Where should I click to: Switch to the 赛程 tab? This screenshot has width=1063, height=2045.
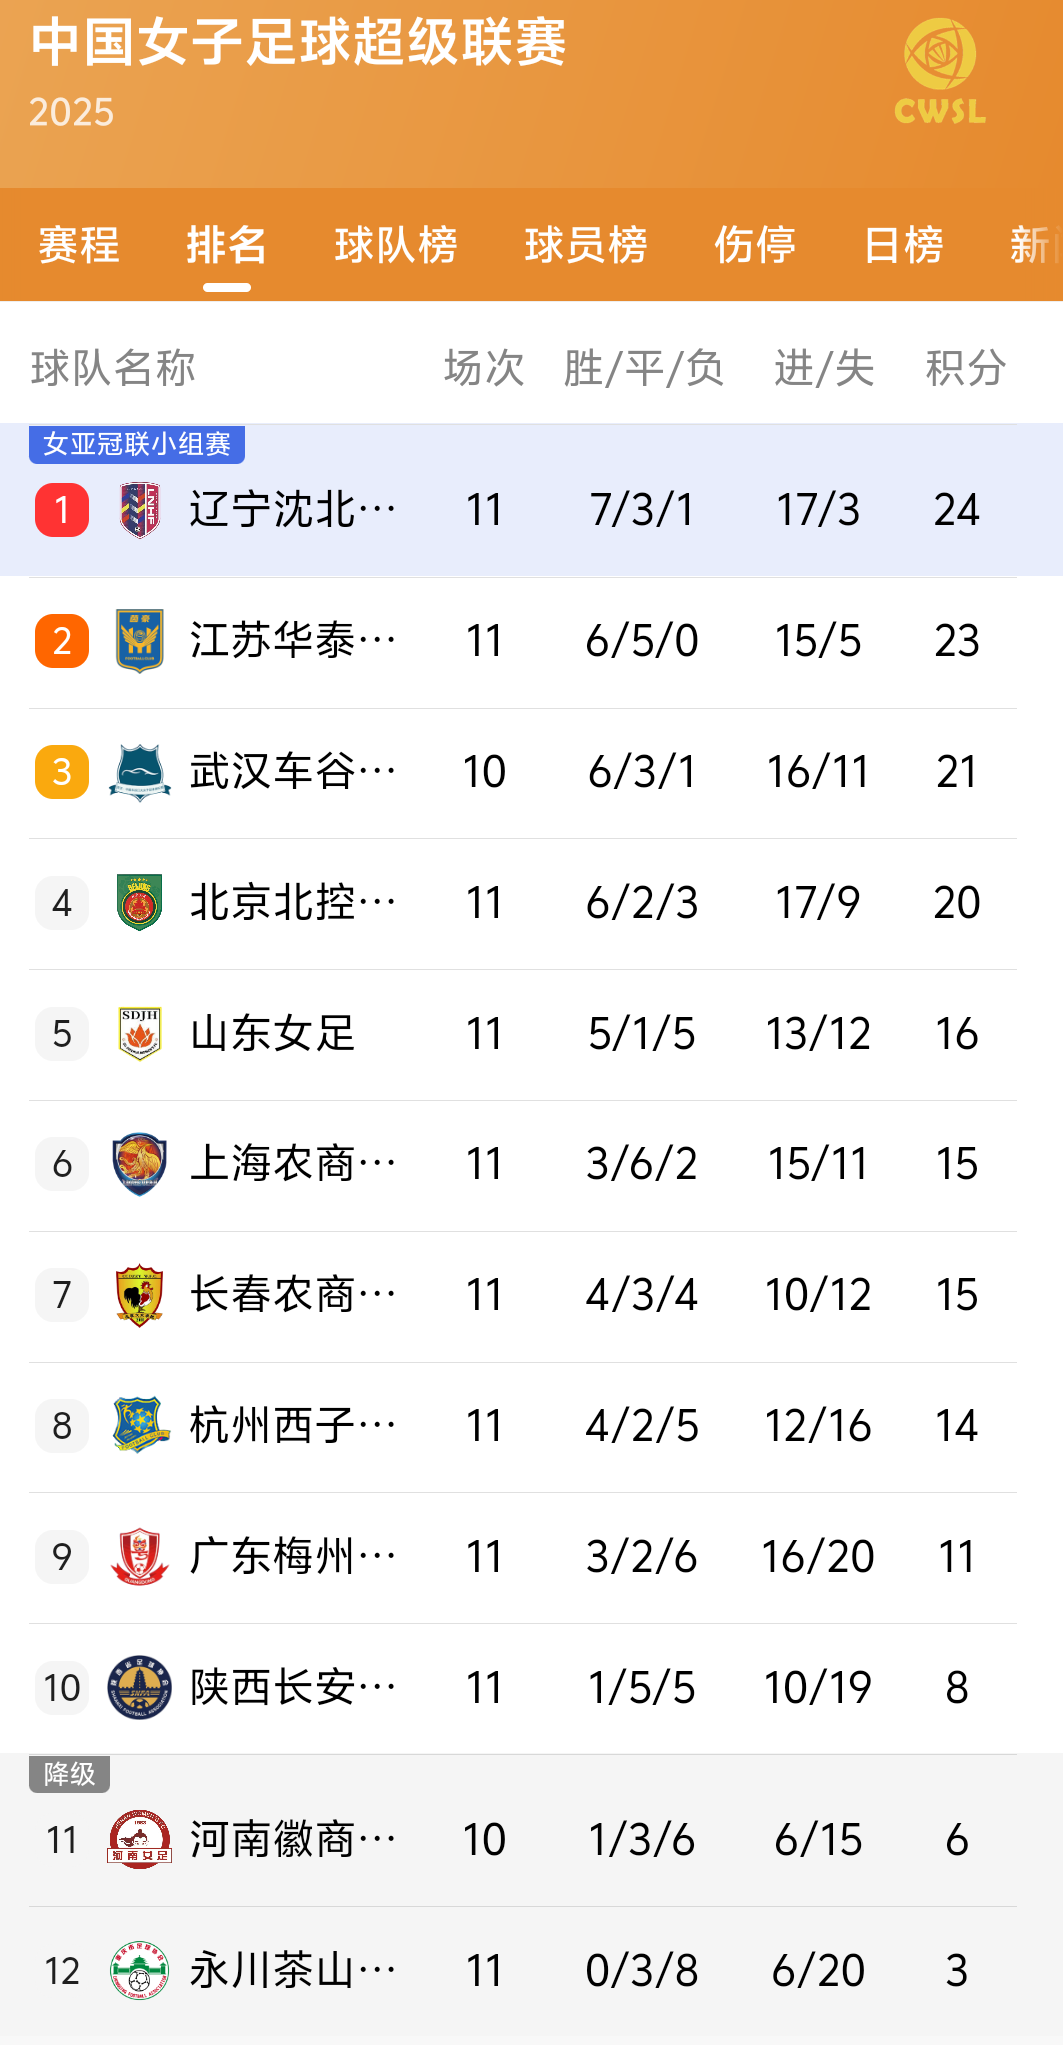click(79, 245)
